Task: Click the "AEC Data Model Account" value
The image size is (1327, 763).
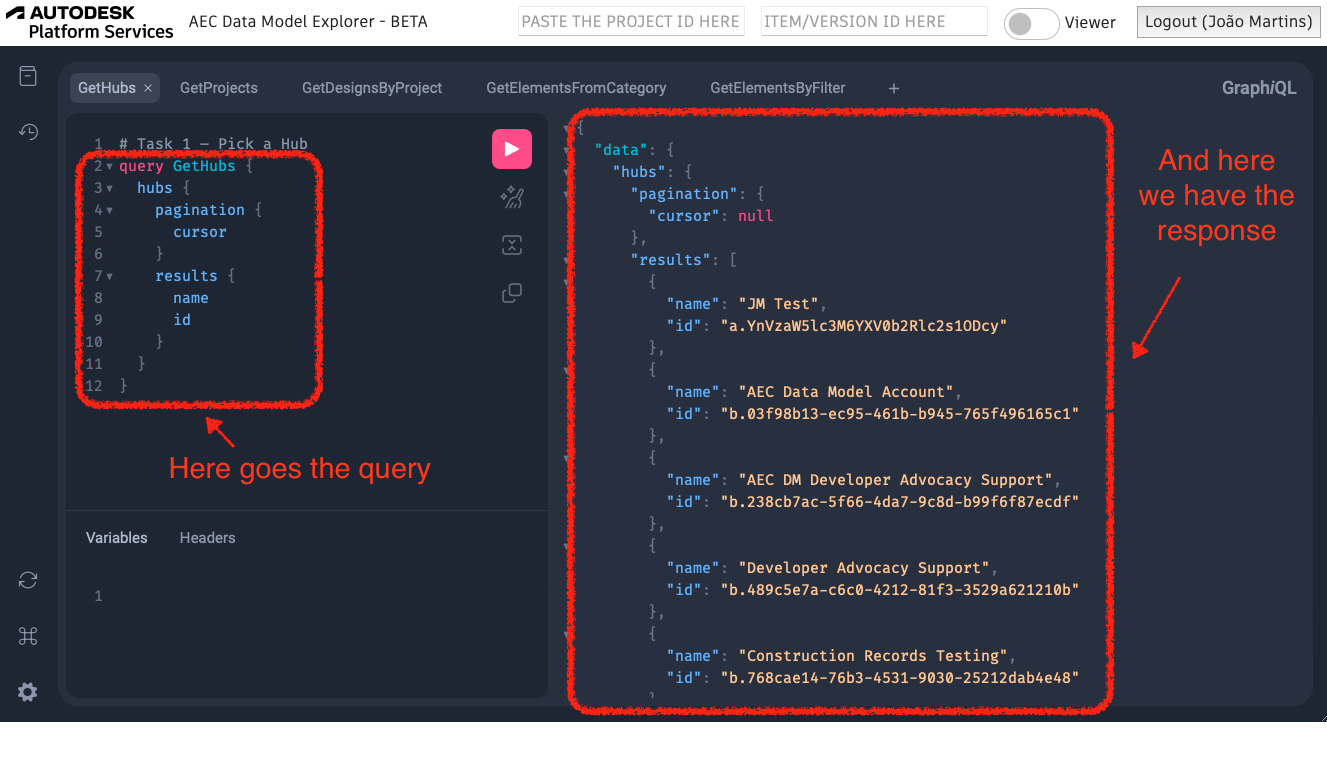Action: click(x=846, y=392)
